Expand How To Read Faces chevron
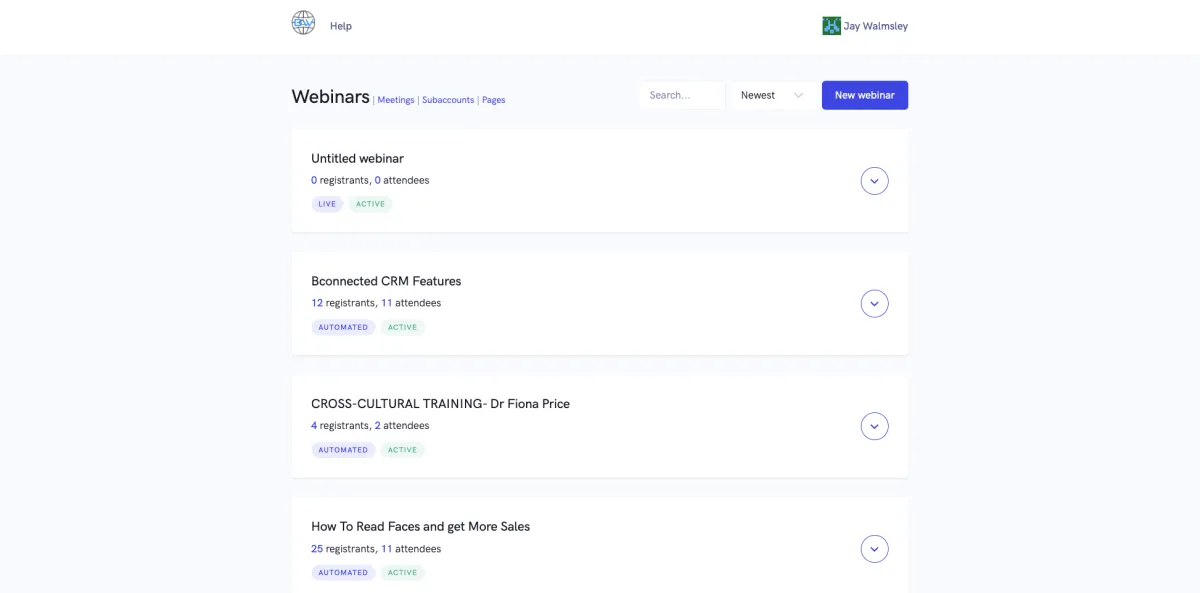 pyautogui.click(x=875, y=549)
